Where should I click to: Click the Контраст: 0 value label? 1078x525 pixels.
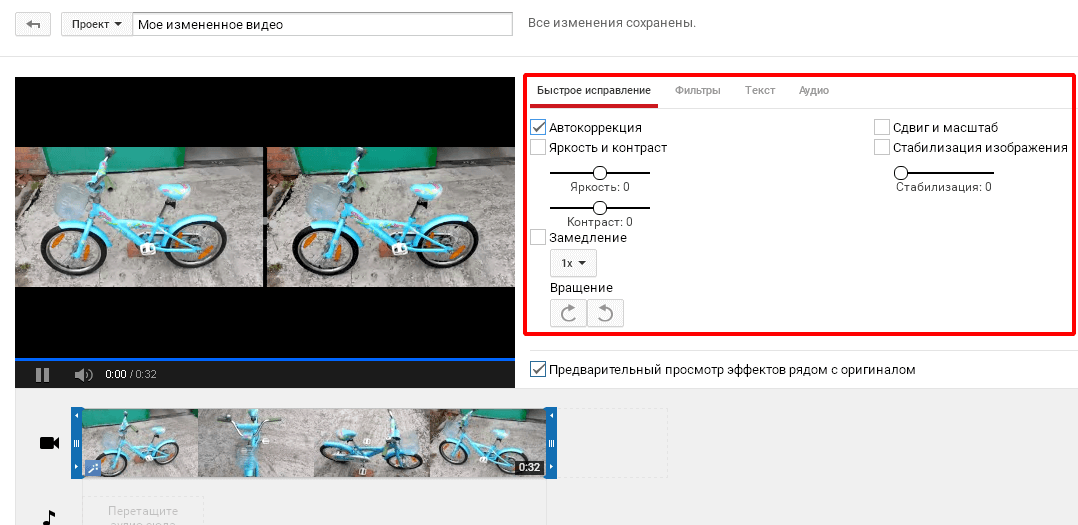click(x=600, y=222)
